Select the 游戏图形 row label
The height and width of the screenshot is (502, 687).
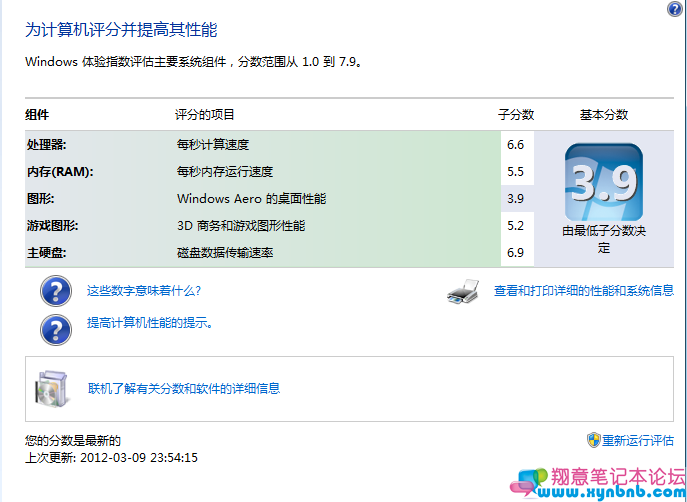(52, 226)
